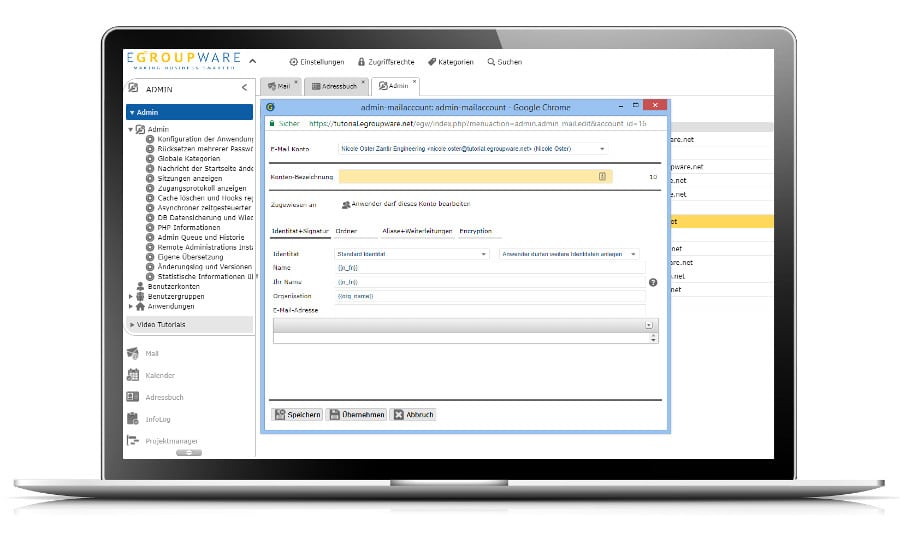
Task: Collapse the ADMIN sidebar with the chevron
Action: 245,87
